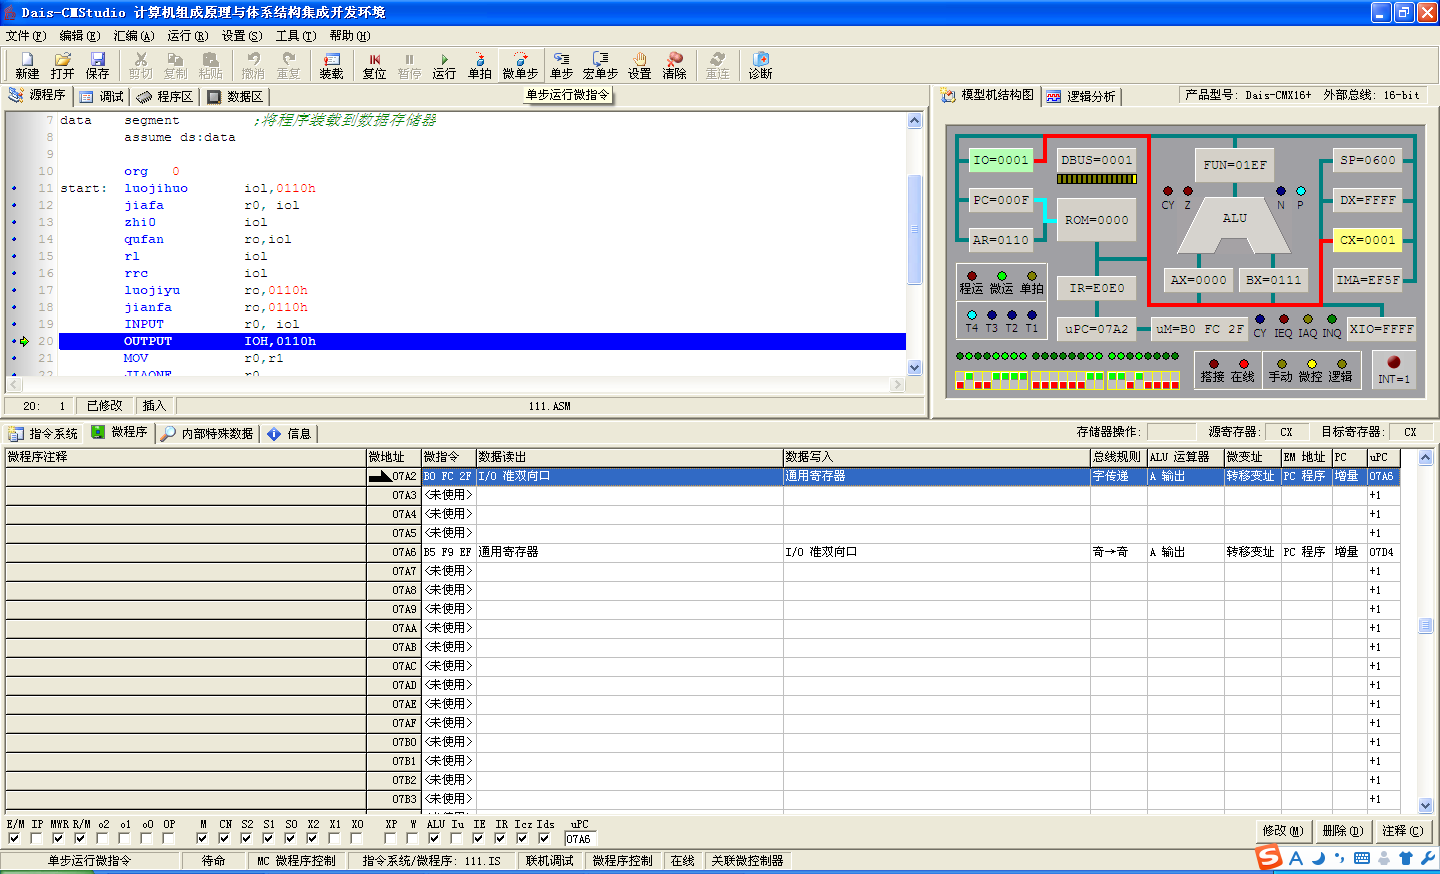The height and width of the screenshot is (874, 1440).
Task: Switch to the 程序区 tab
Action: (166, 97)
